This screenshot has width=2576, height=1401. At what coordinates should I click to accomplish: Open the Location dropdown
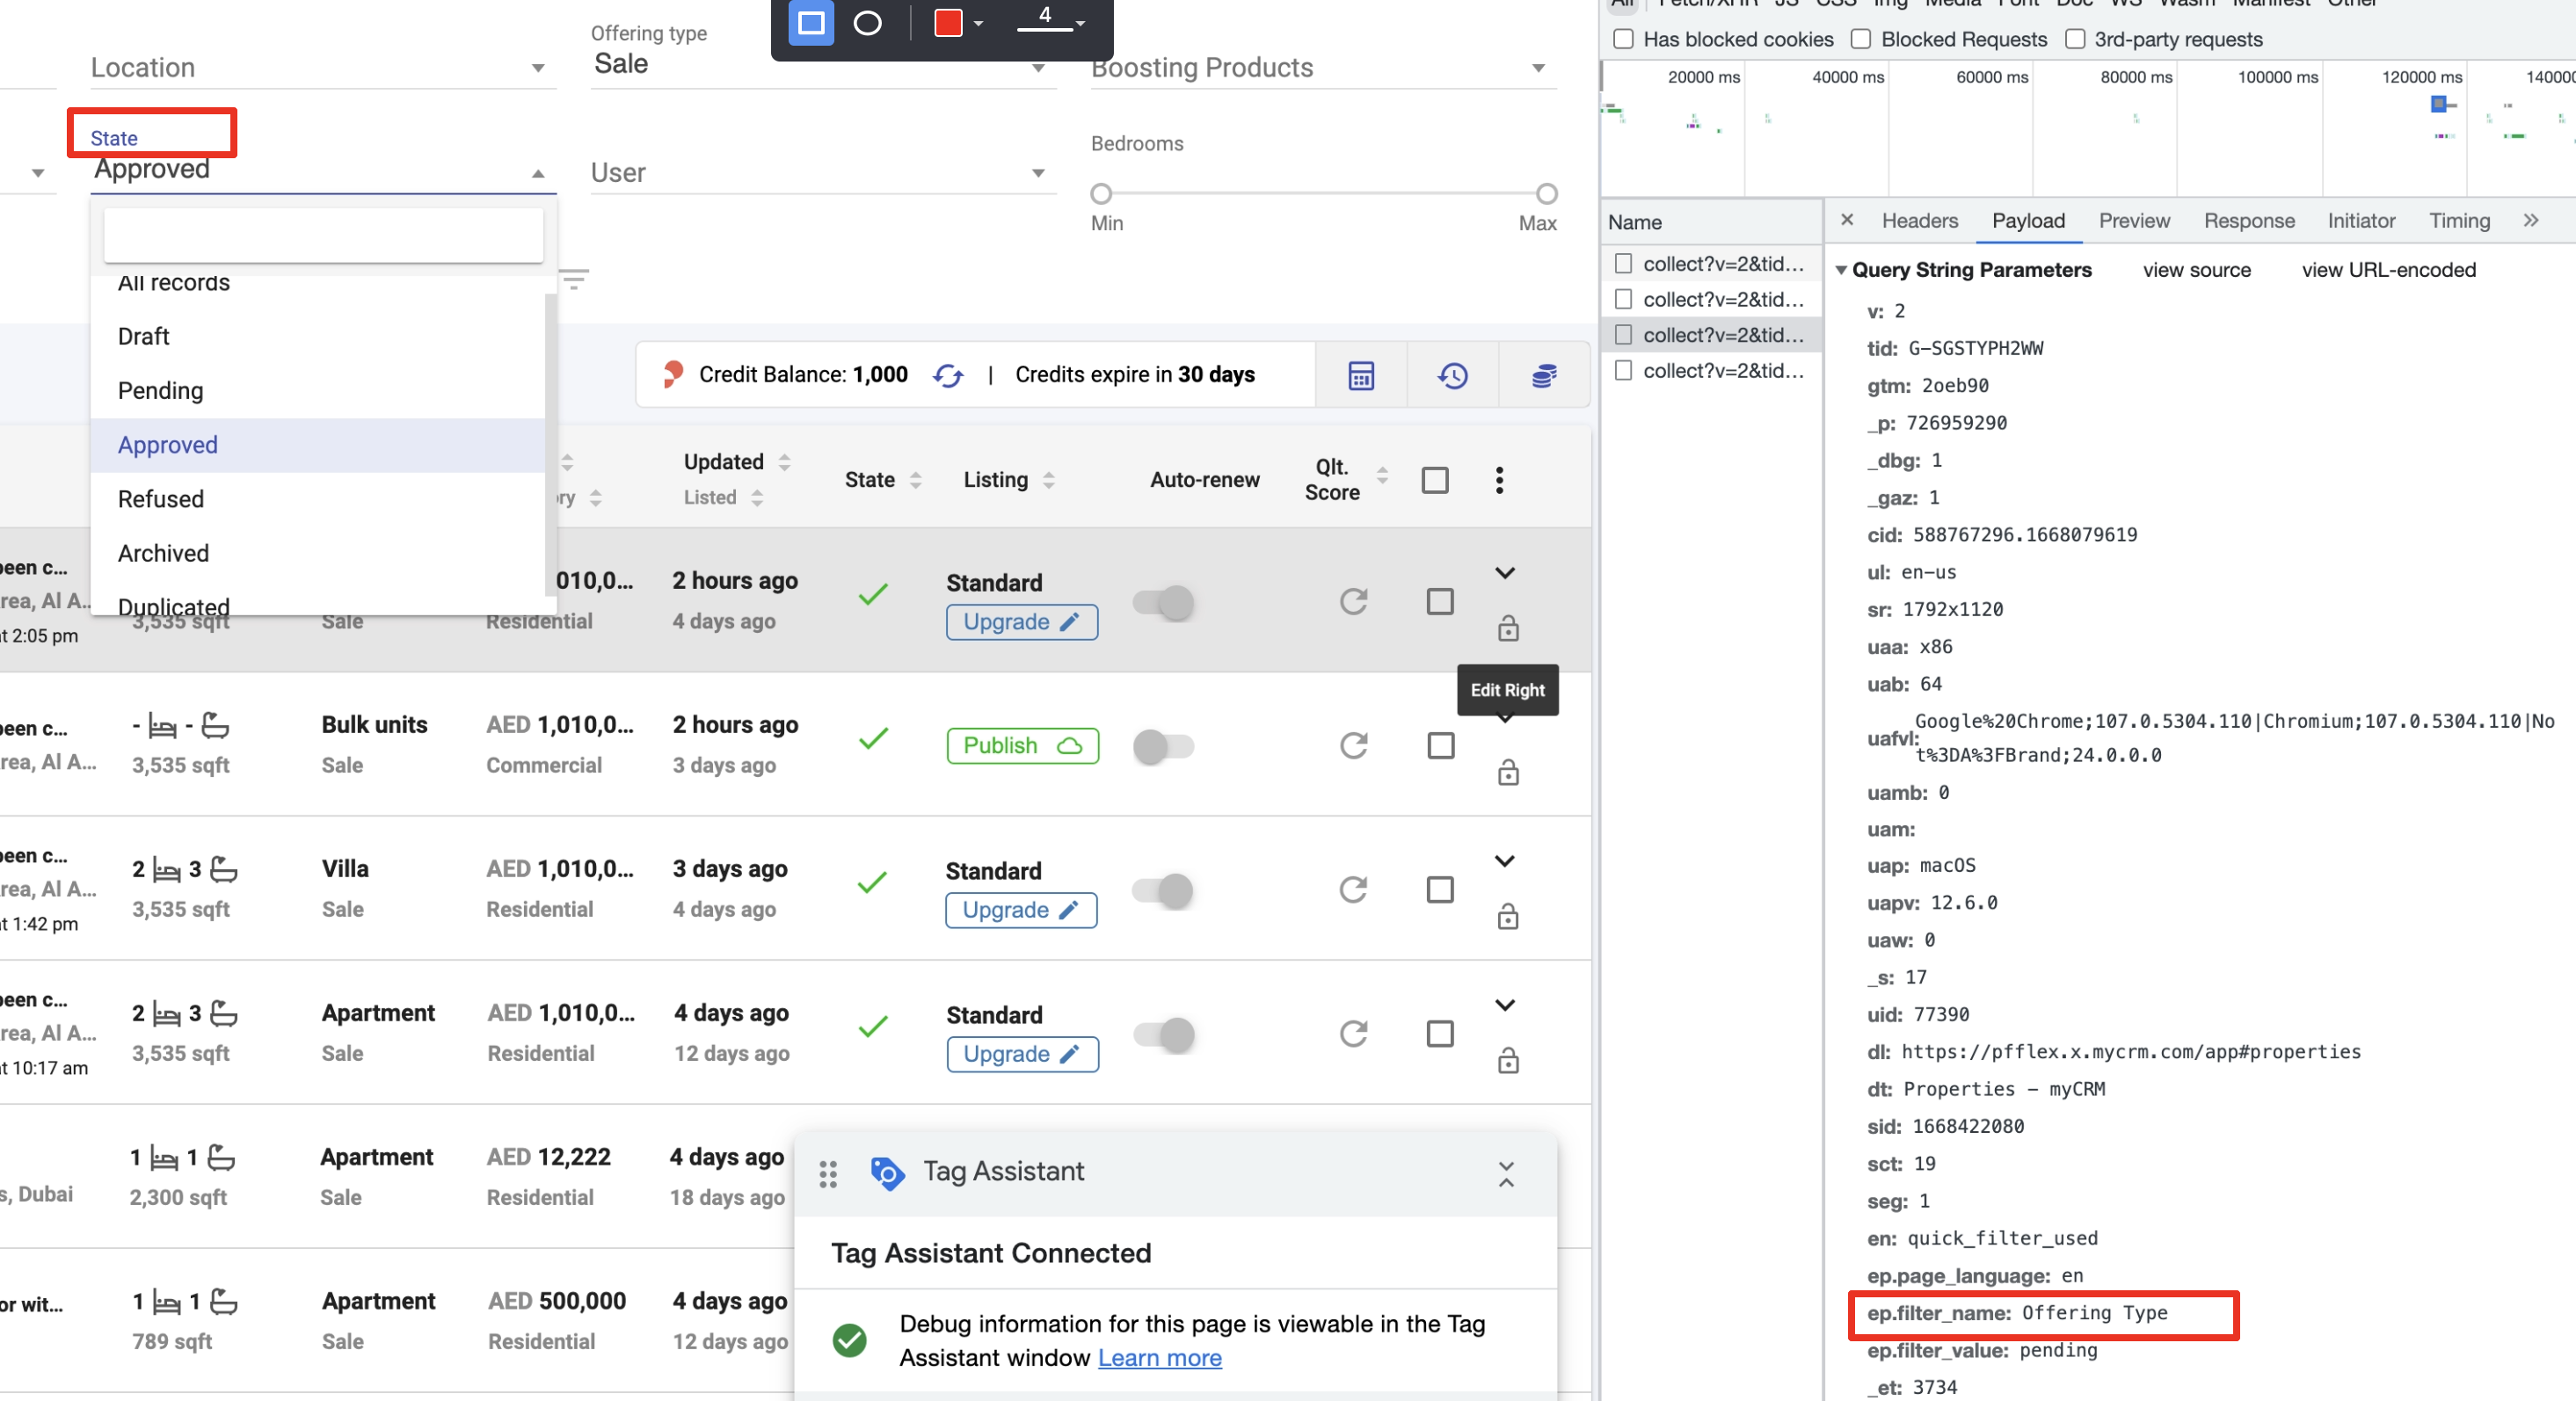click(320, 67)
